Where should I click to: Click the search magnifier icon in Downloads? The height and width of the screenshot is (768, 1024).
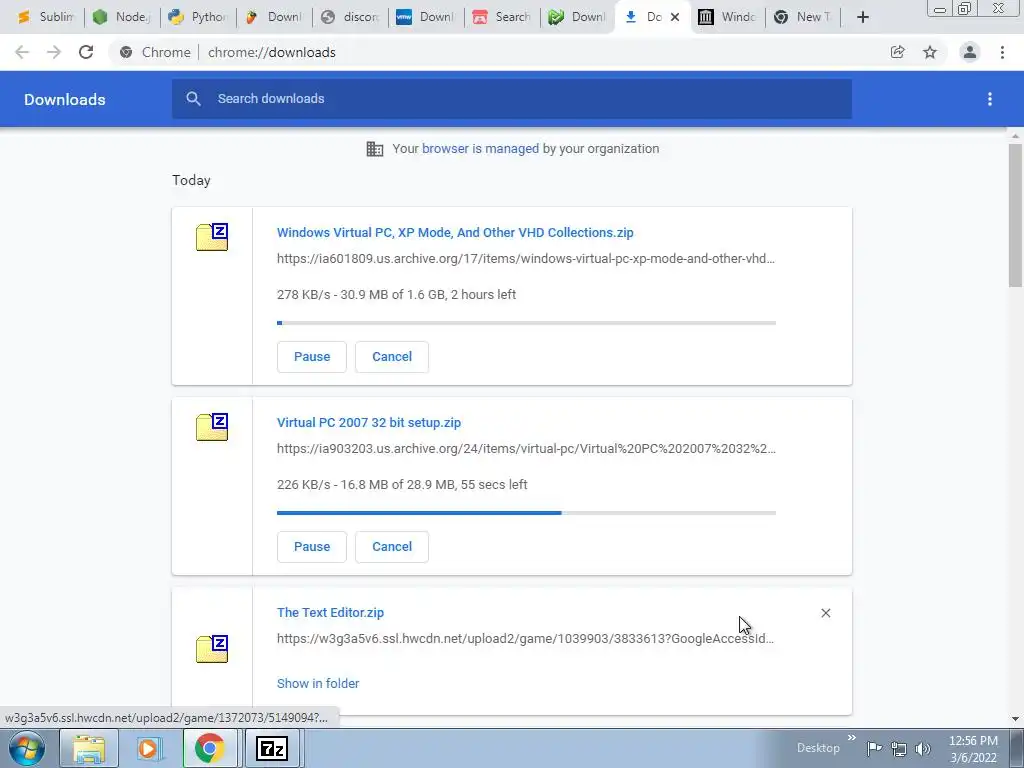click(193, 99)
